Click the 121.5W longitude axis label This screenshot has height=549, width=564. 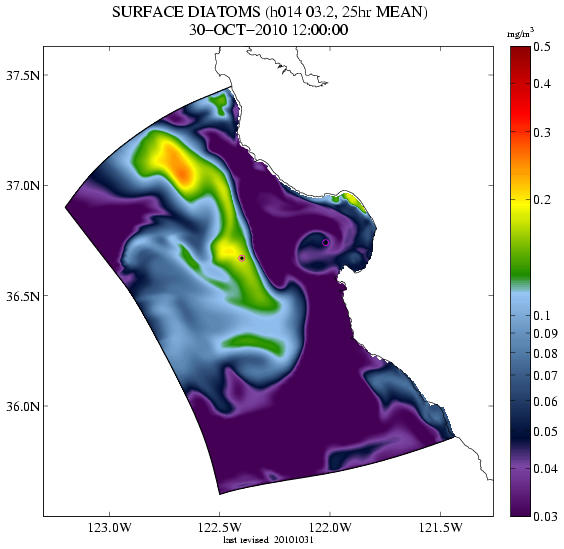click(441, 528)
